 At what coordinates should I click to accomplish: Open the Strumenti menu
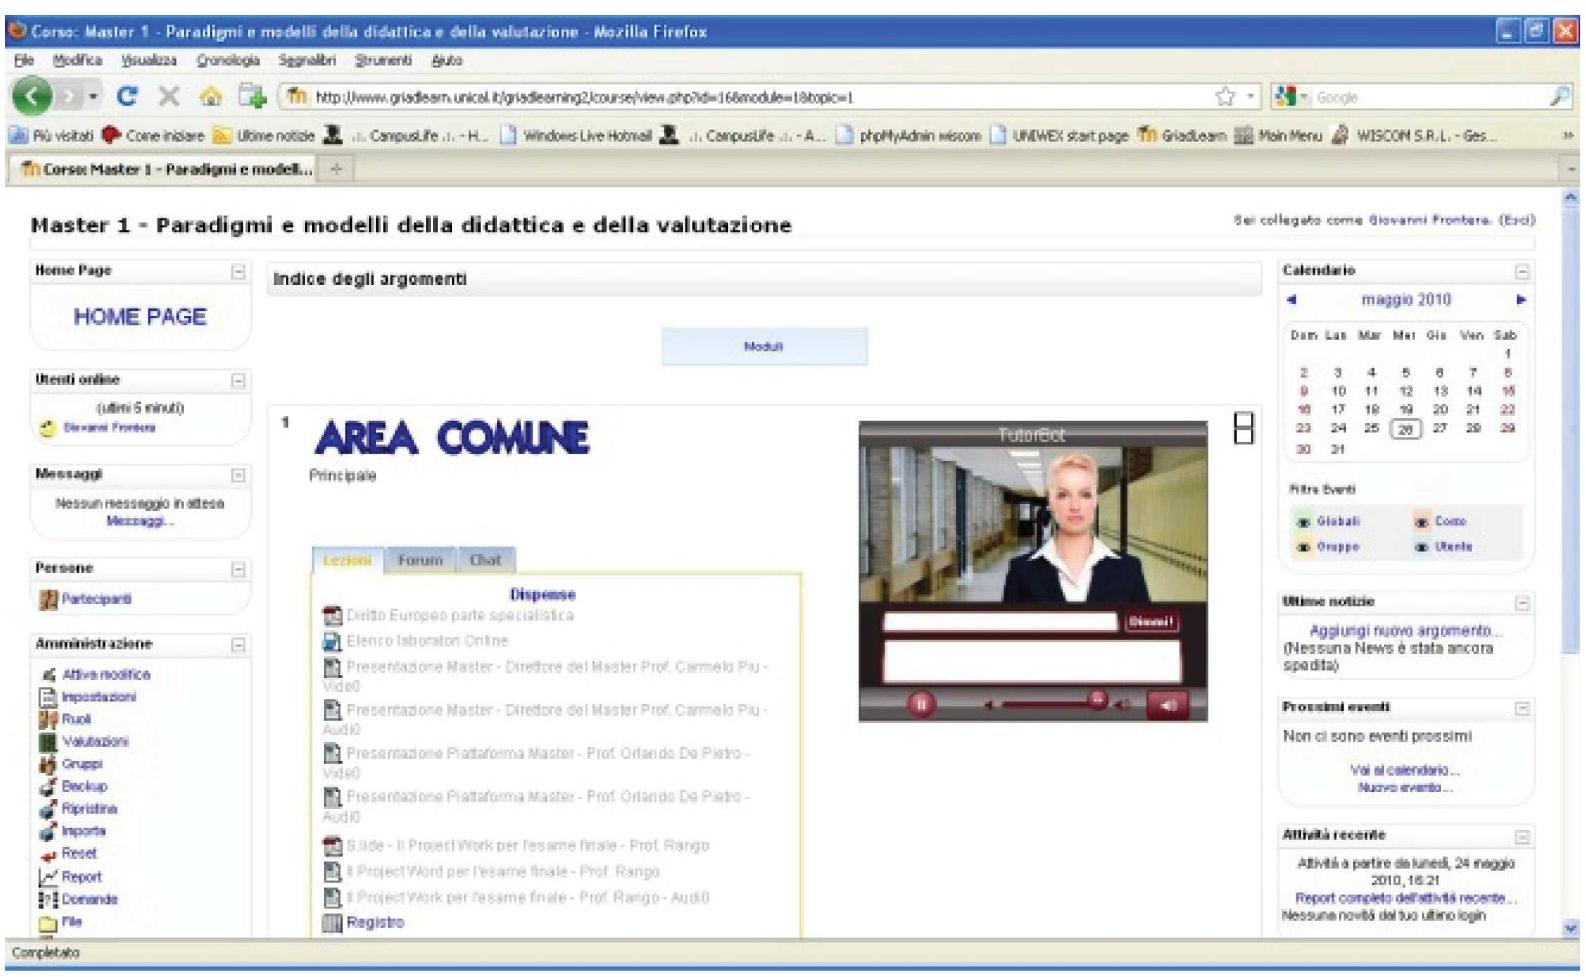pos(383,61)
